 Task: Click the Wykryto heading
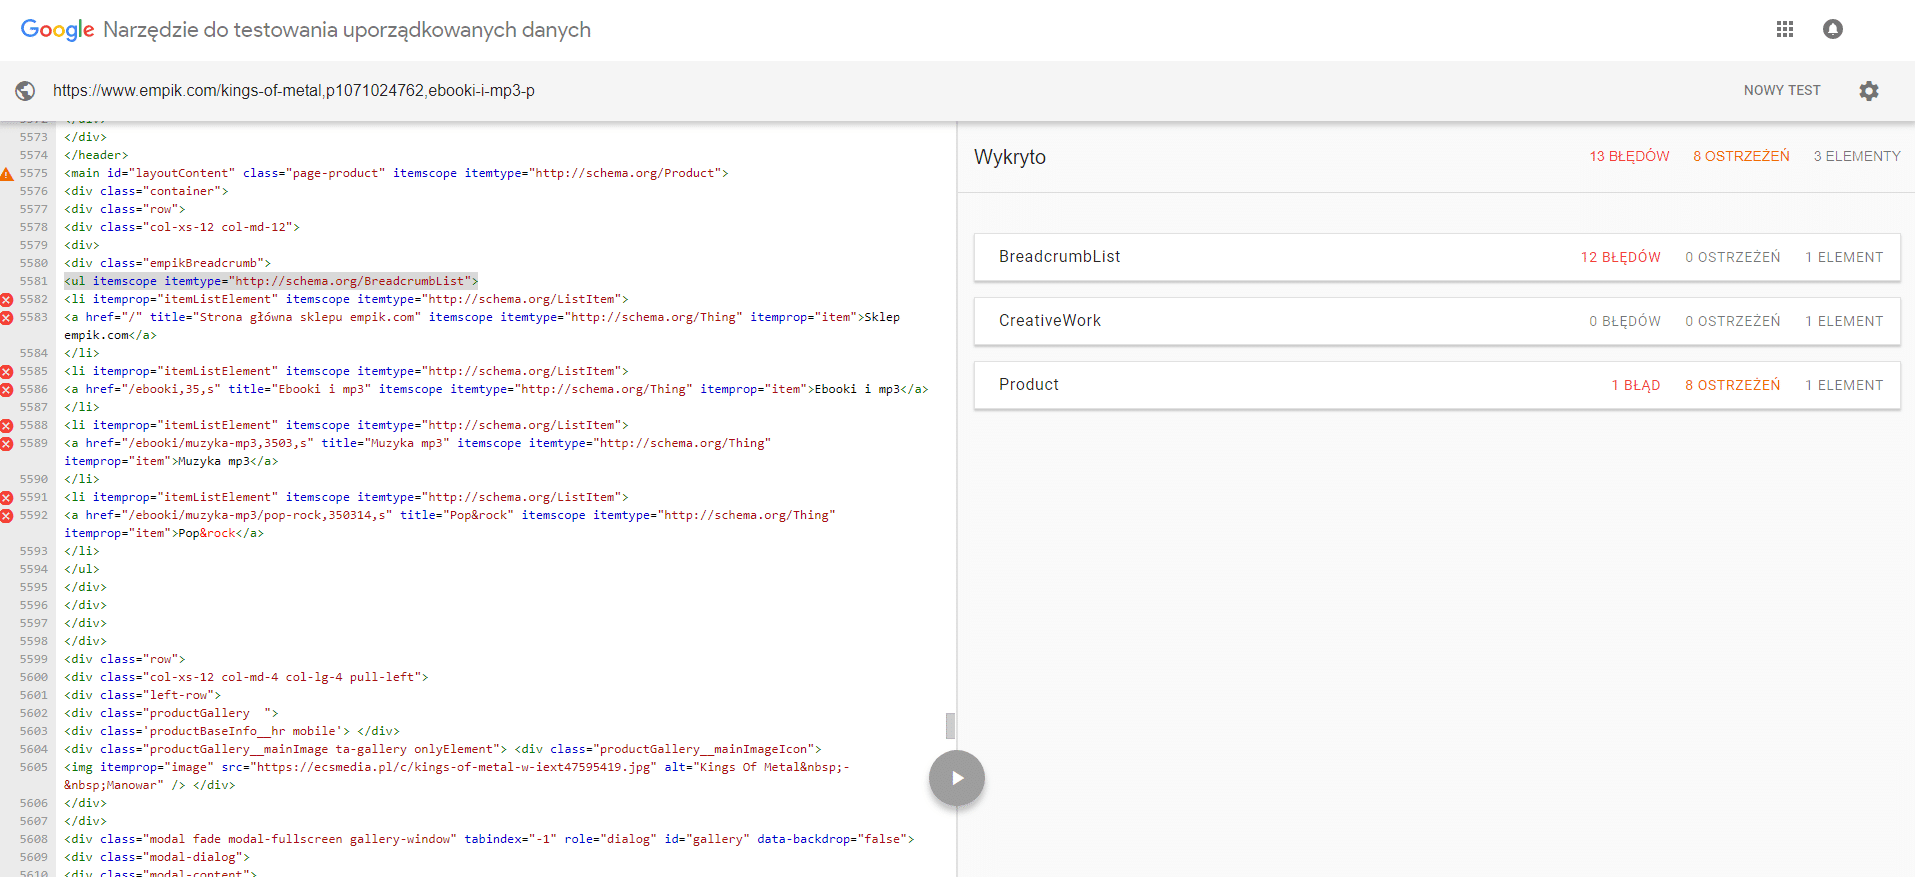pyautogui.click(x=1010, y=157)
